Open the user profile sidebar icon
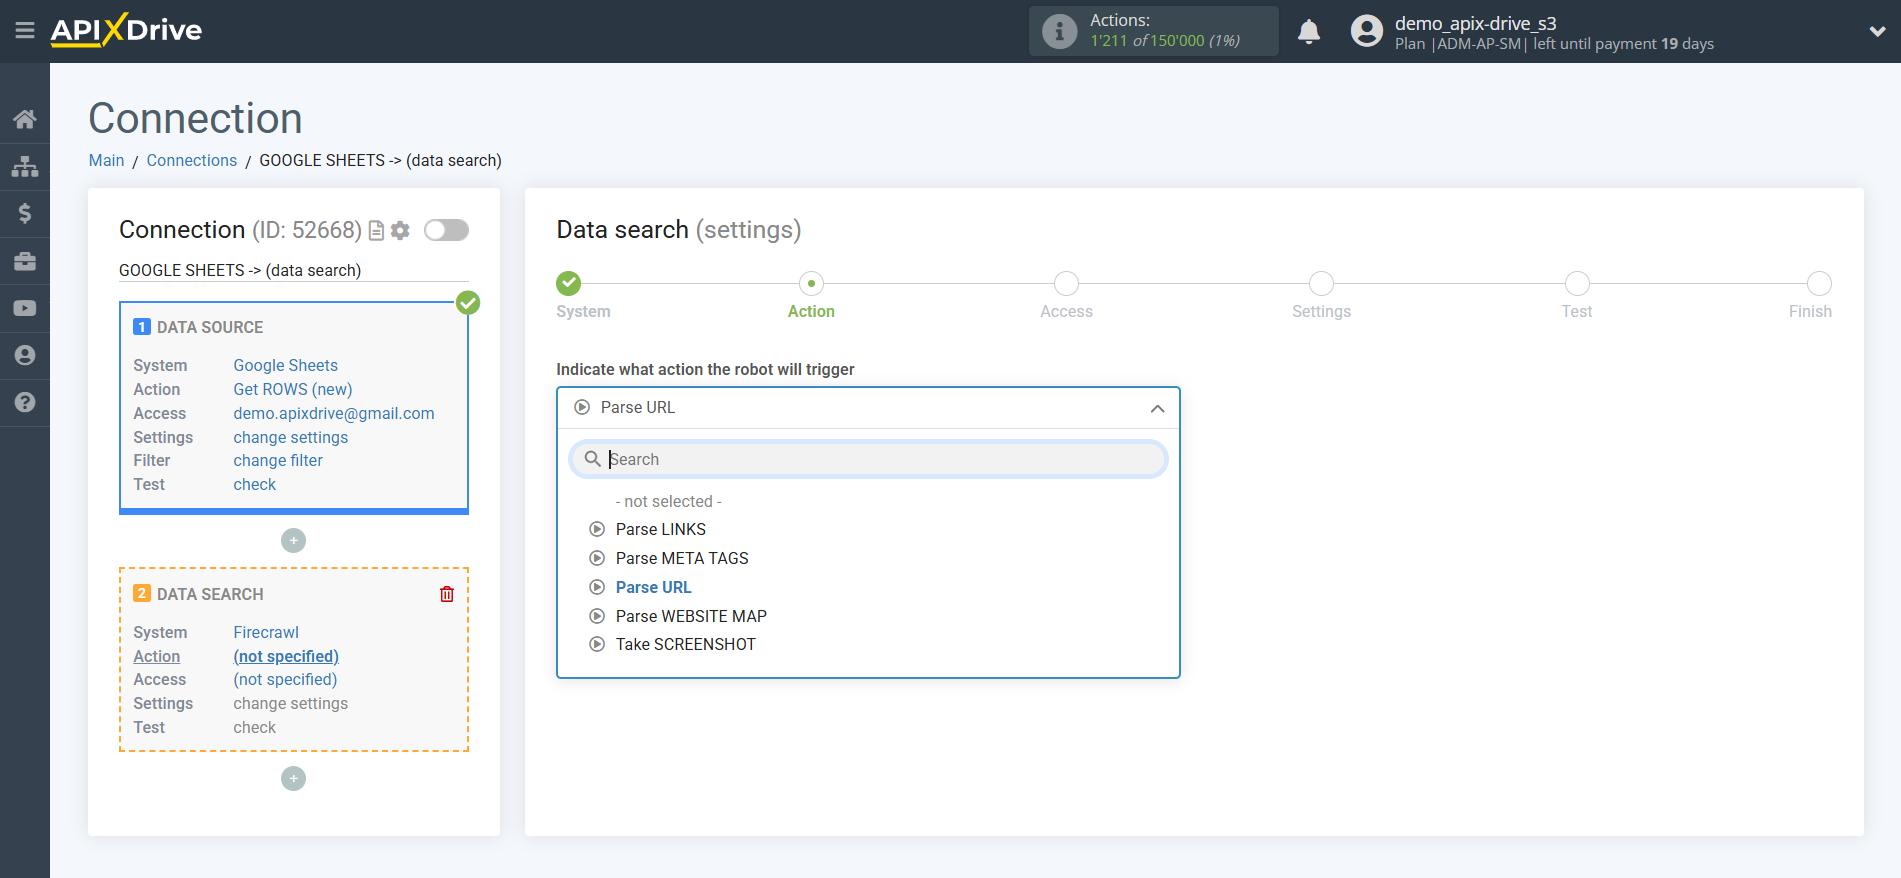 click(25, 355)
